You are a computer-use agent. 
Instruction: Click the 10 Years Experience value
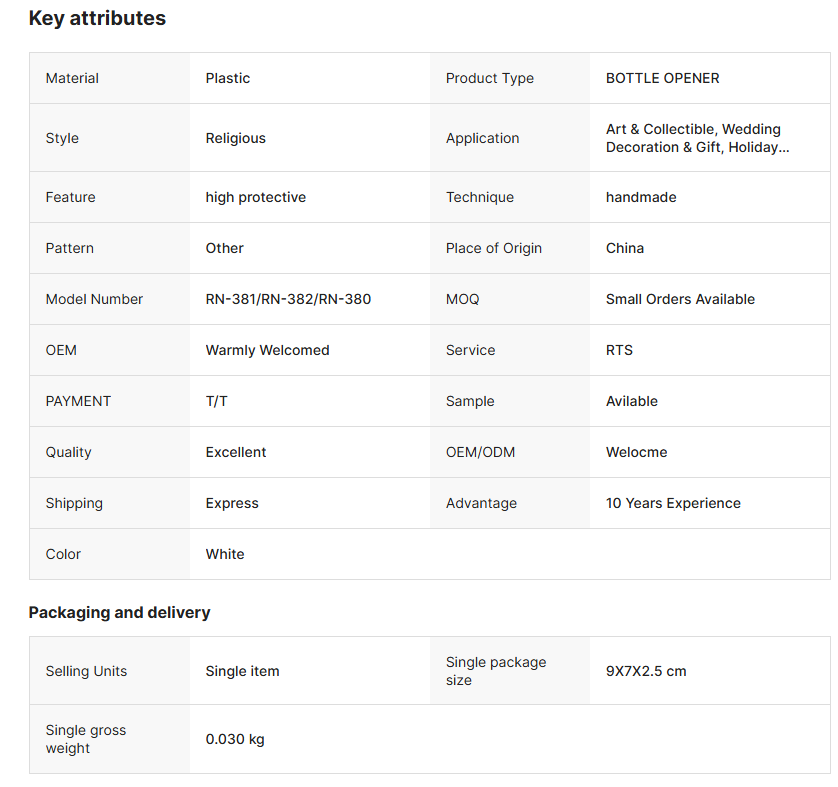673,503
